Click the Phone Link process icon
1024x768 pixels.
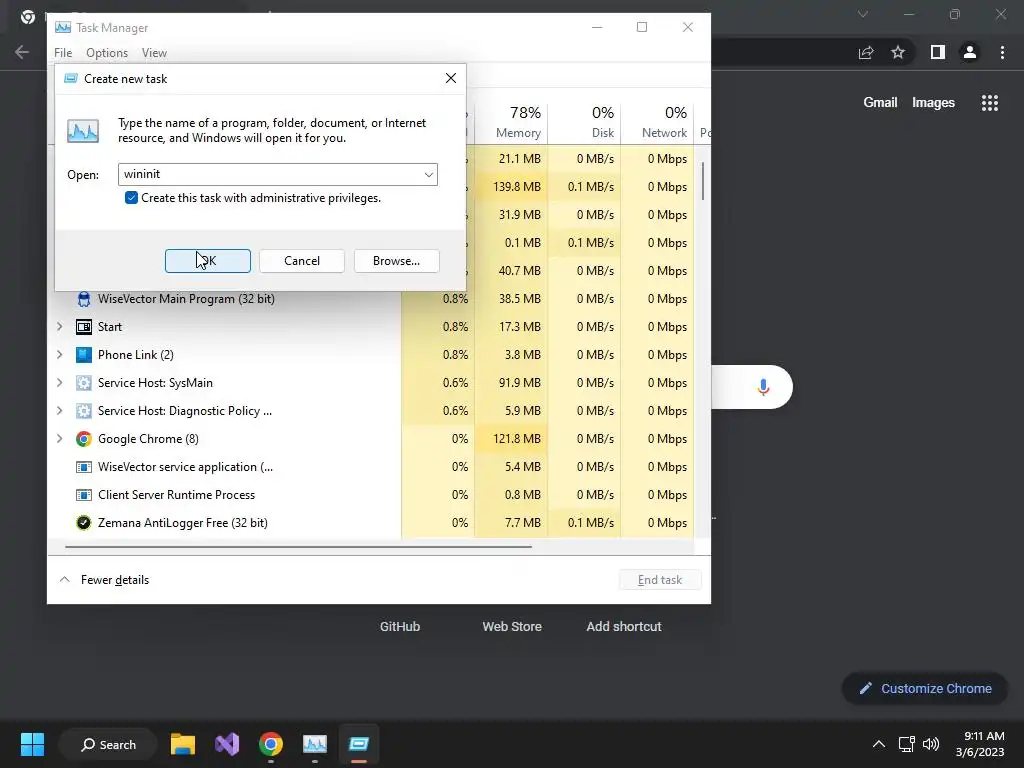[84, 355]
